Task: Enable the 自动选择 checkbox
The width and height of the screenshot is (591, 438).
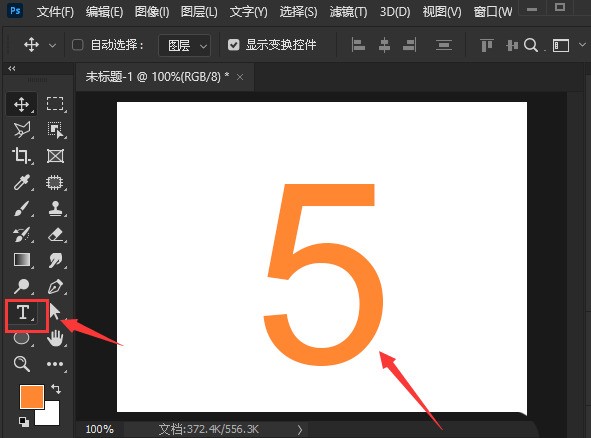Action: click(x=77, y=45)
